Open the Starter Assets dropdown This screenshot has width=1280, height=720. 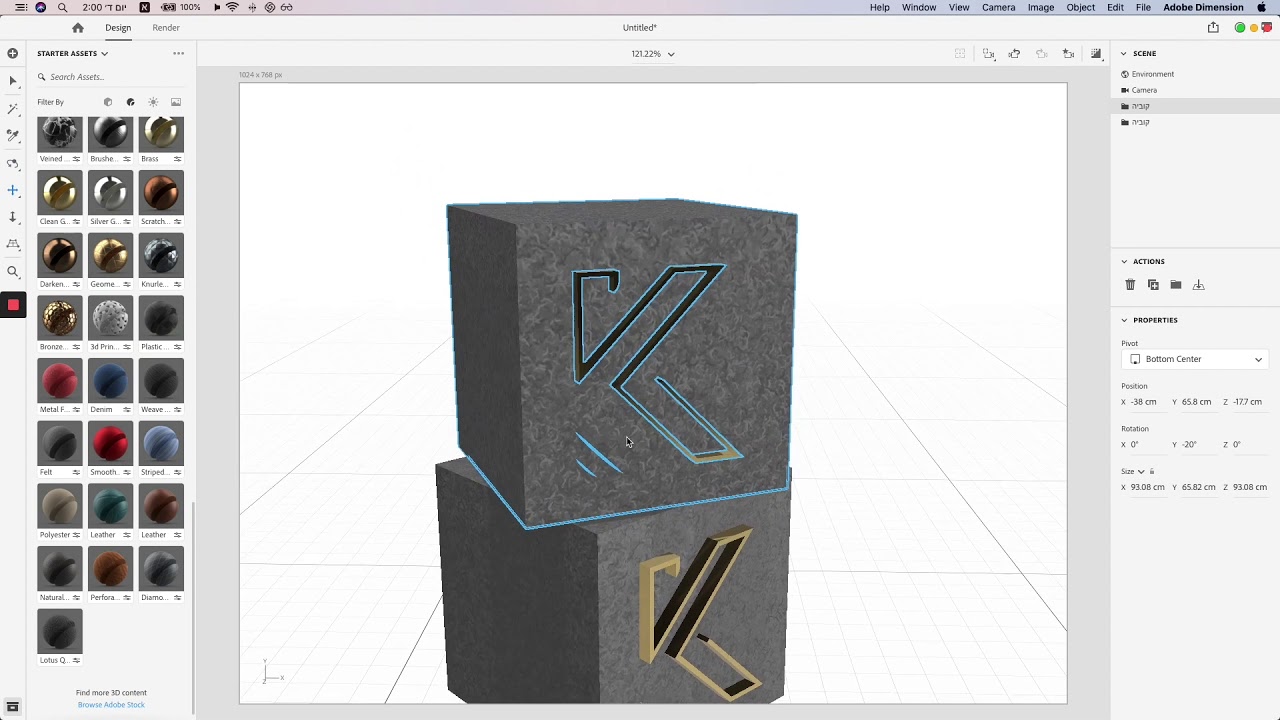[72, 53]
